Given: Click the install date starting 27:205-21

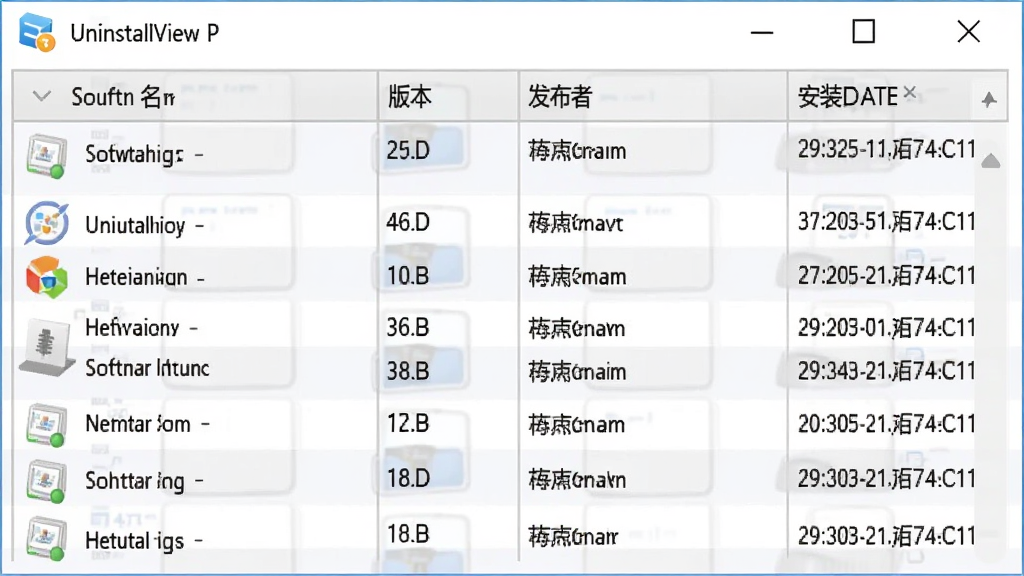Looking at the screenshot, I should pos(886,276).
